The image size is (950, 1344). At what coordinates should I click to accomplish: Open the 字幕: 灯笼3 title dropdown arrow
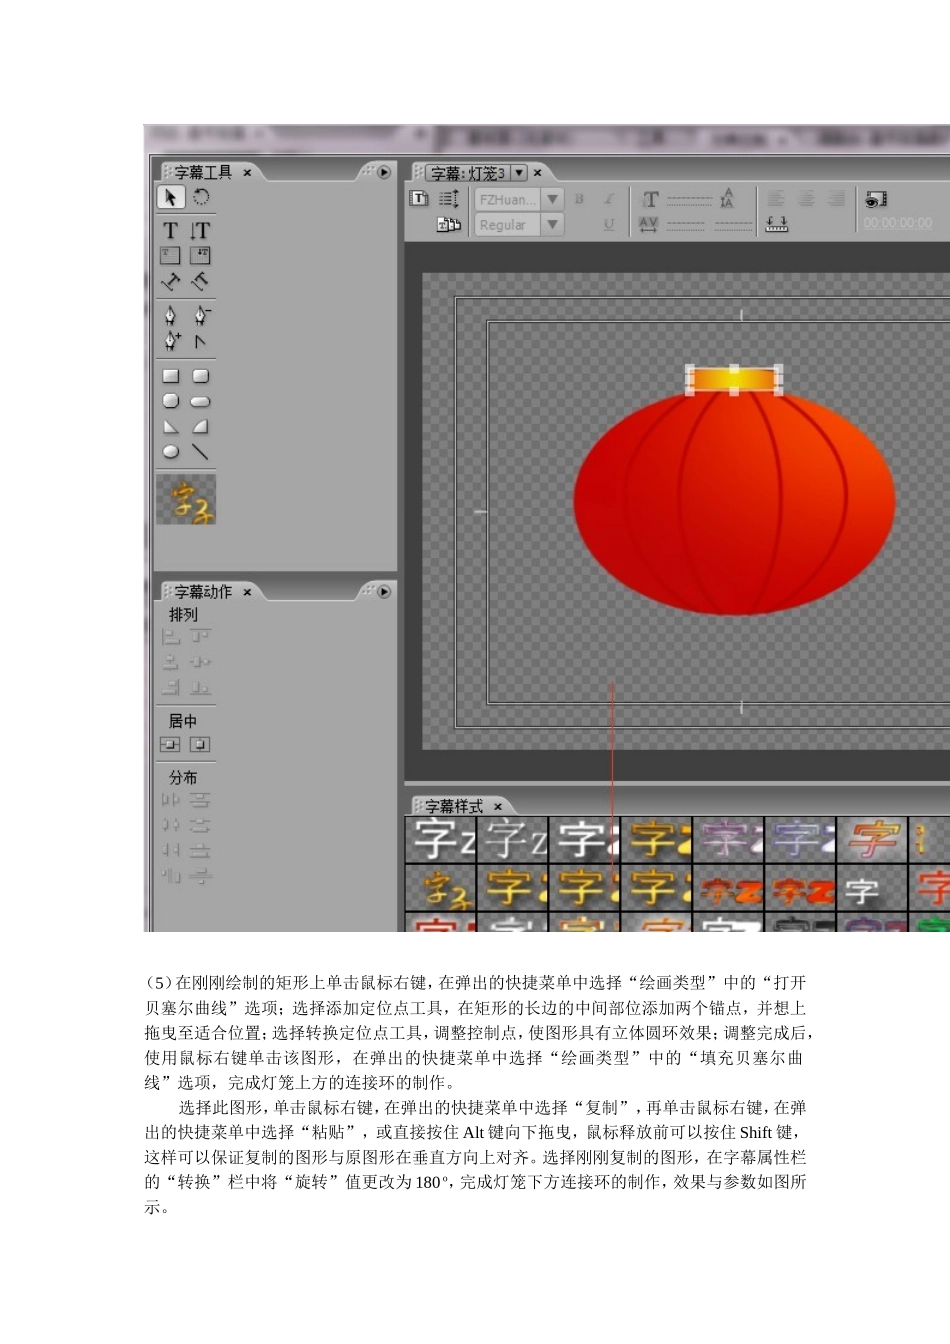[519, 172]
